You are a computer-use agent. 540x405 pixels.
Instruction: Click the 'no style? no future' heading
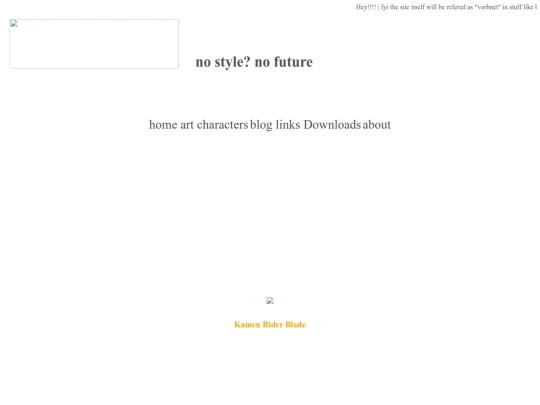254,62
